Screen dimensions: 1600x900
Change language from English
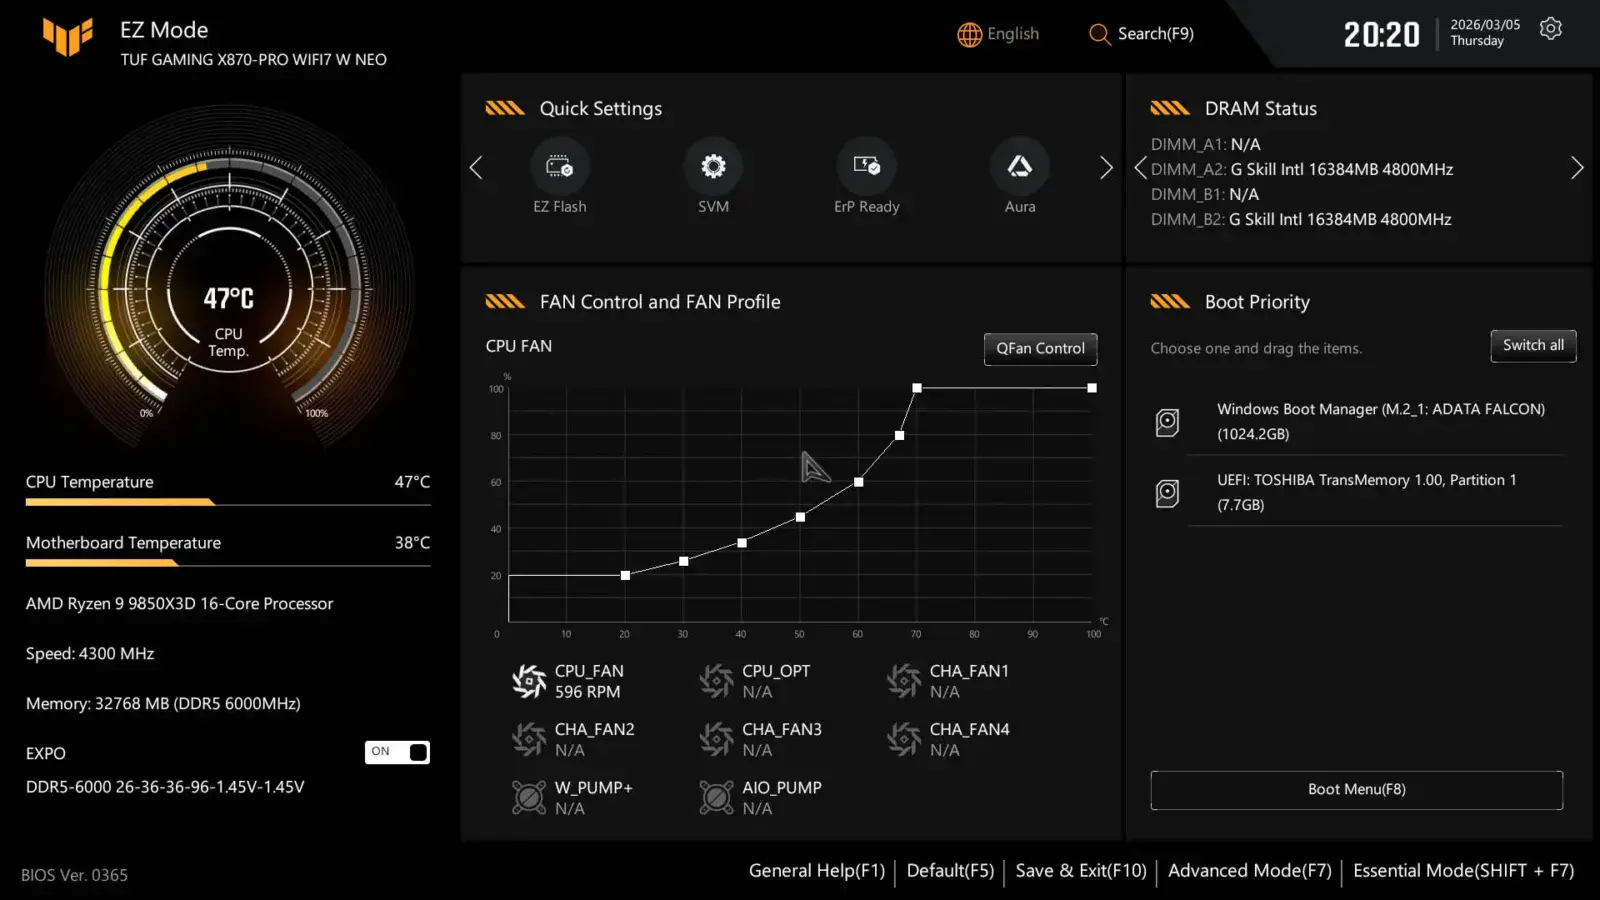coord(1013,34)
